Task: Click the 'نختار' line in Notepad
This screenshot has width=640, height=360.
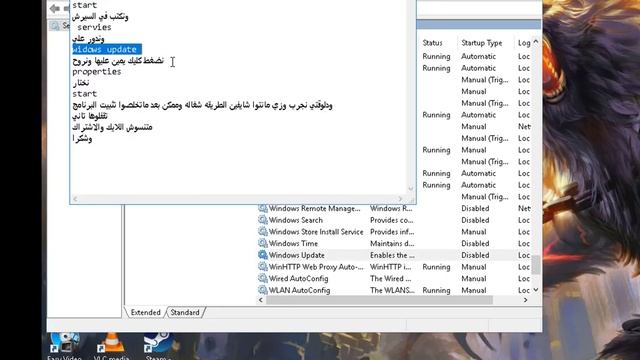Action: 81,82
